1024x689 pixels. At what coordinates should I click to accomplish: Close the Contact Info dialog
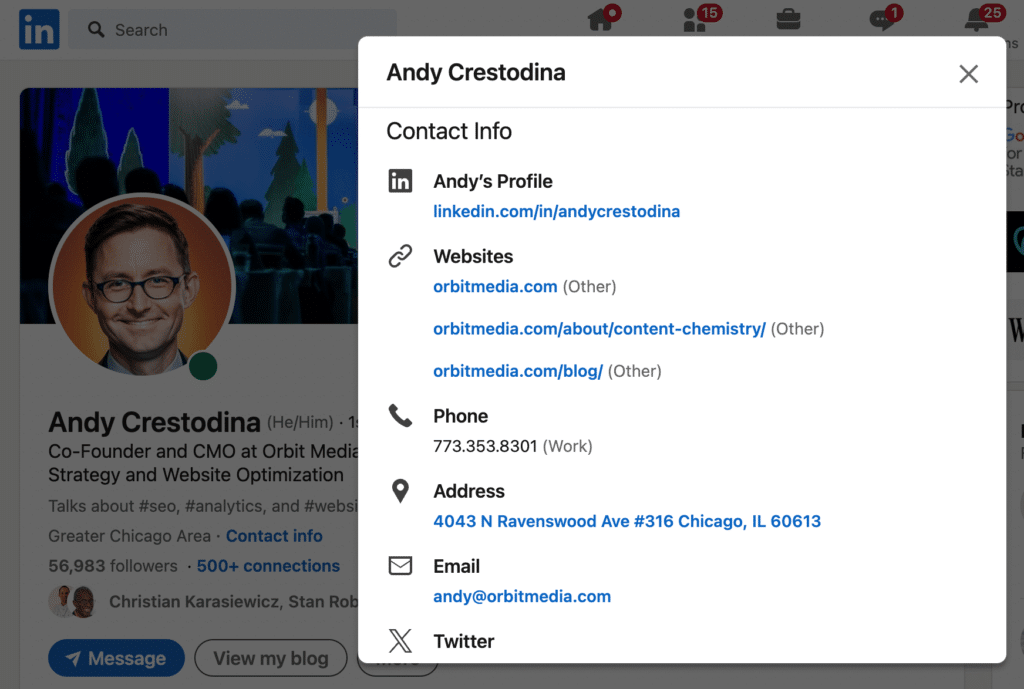[968, 74]
